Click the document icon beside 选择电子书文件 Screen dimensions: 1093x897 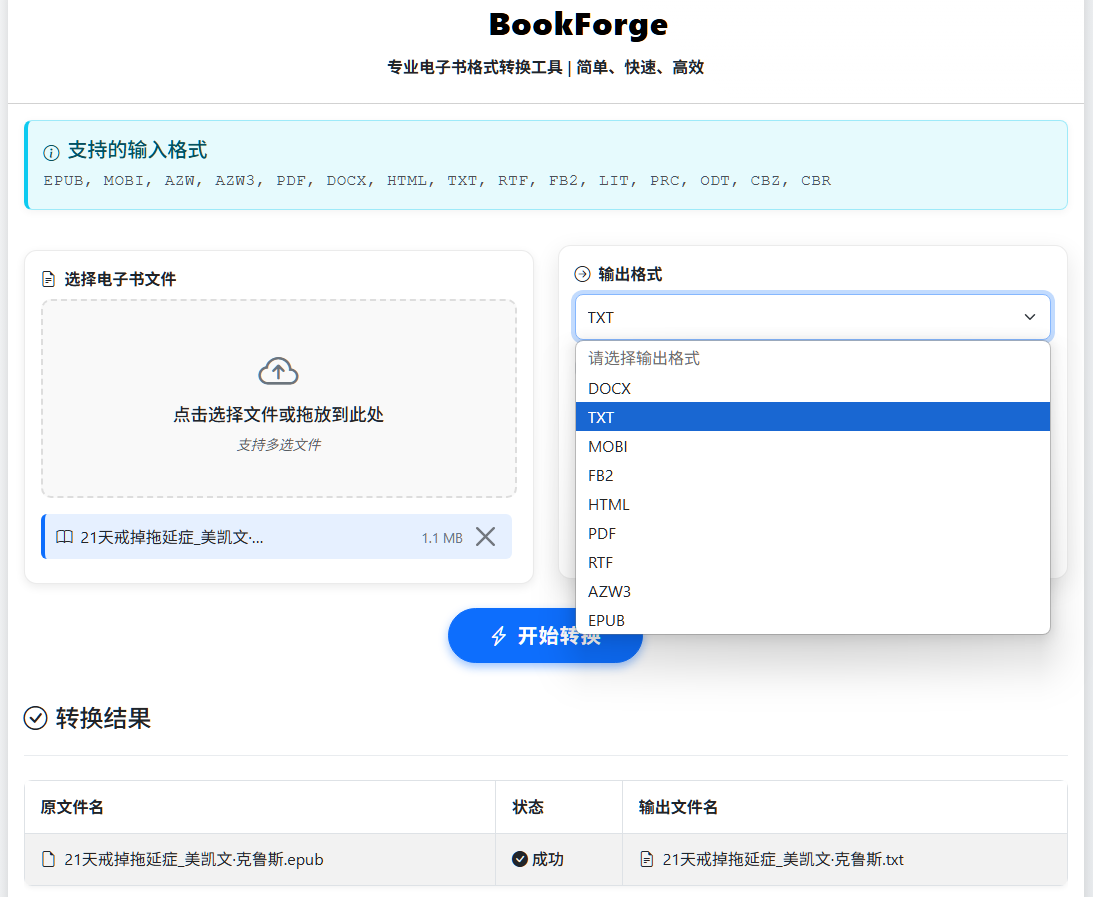pyautogui.click(x=48, y=280)
